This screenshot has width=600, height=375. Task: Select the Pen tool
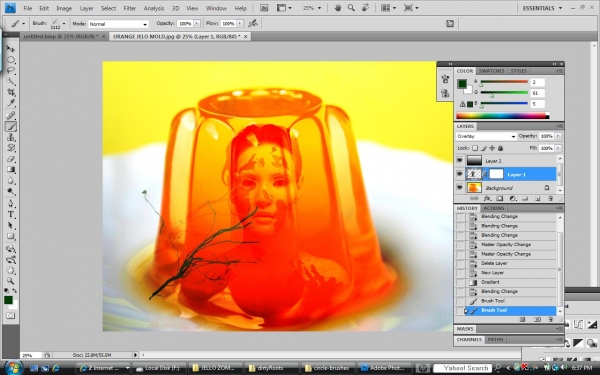pos(11,204)
